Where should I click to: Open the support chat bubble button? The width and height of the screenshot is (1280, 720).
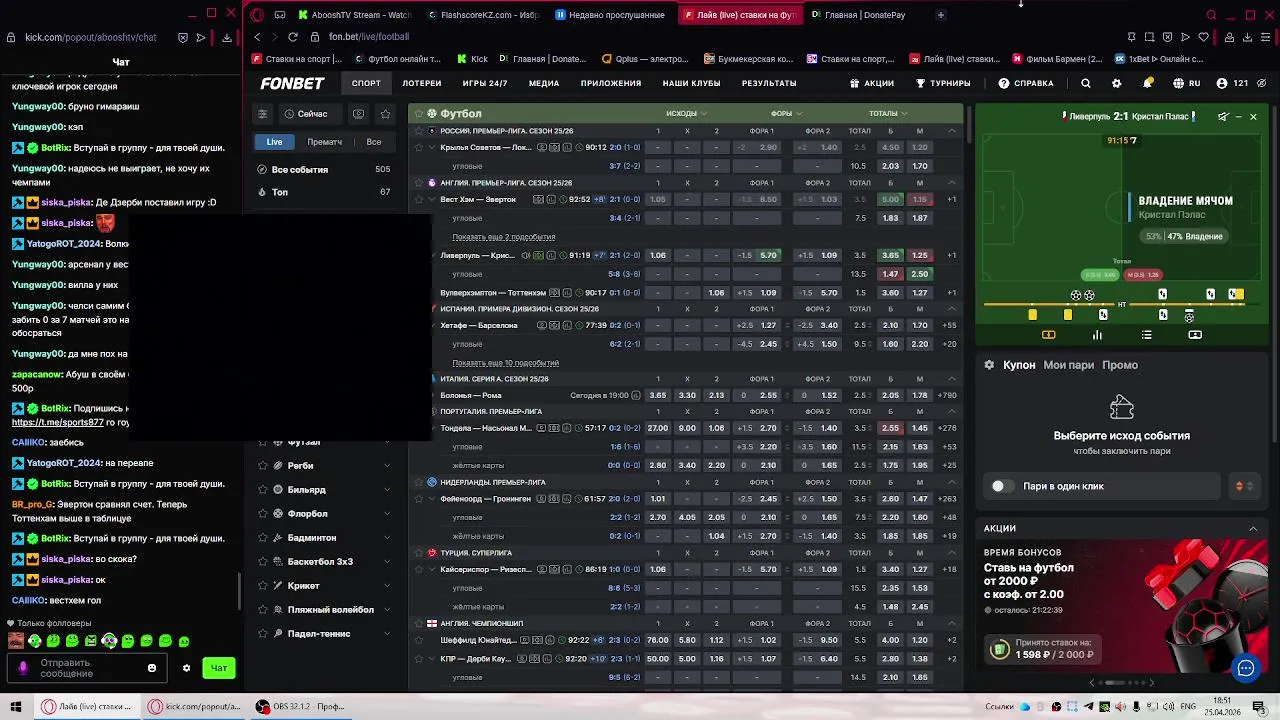point(1245,669)
